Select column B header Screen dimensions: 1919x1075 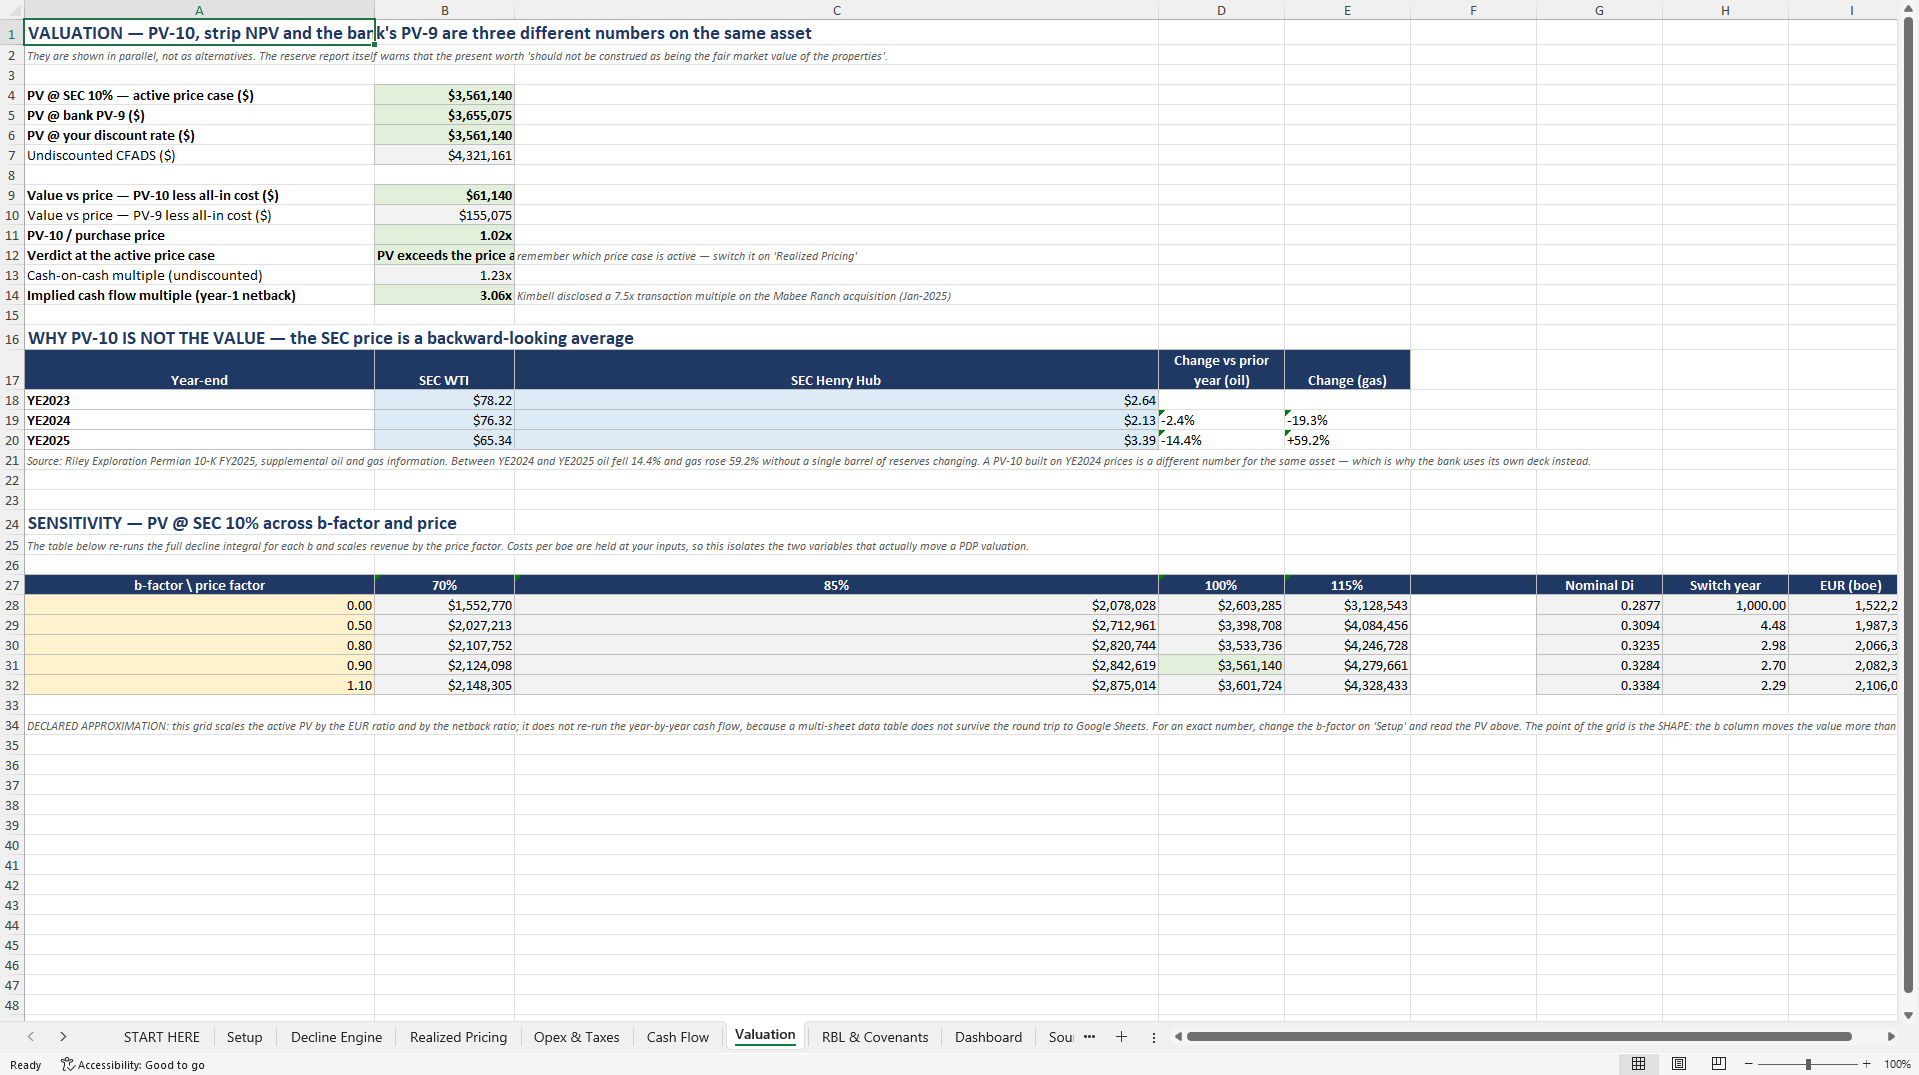(x=444, y=10)
